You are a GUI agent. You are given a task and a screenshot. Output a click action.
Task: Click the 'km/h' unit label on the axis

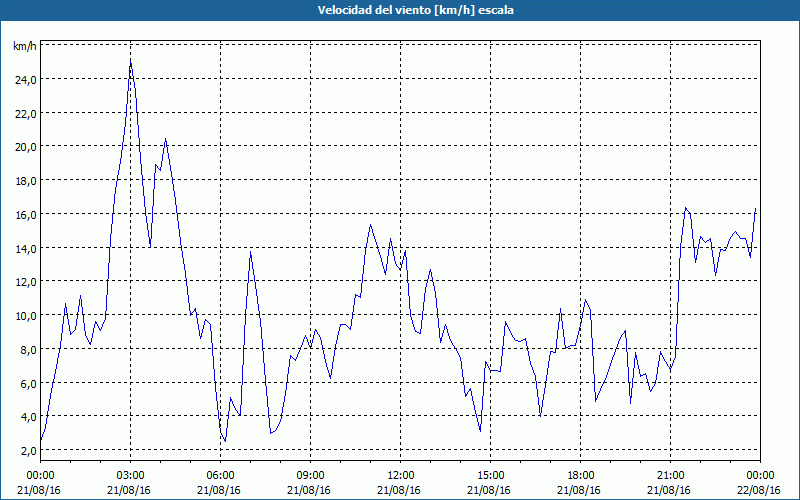[x=25, y=46]
